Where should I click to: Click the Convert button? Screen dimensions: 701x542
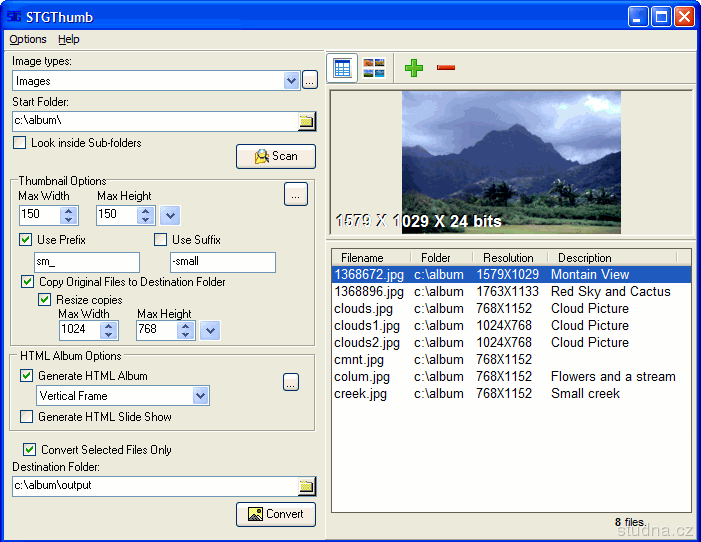276,514
